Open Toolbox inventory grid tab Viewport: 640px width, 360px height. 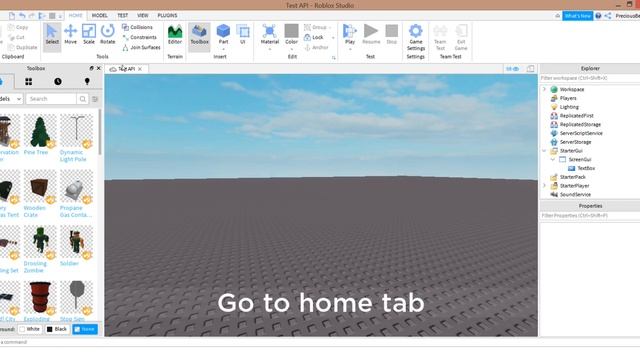coord(29,82)
